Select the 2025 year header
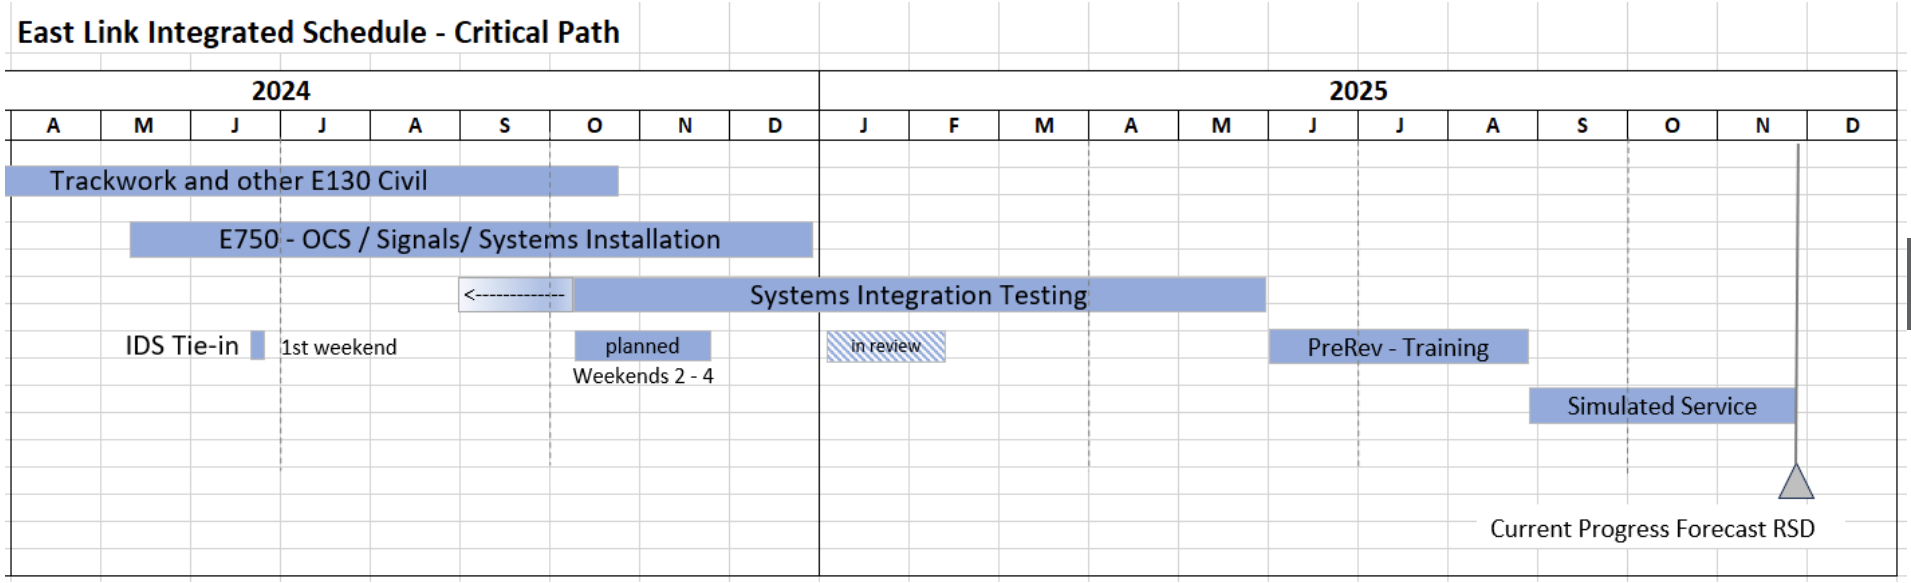Image resolution: width=1911 pixels, height=583 pixels. point(1358,91)
